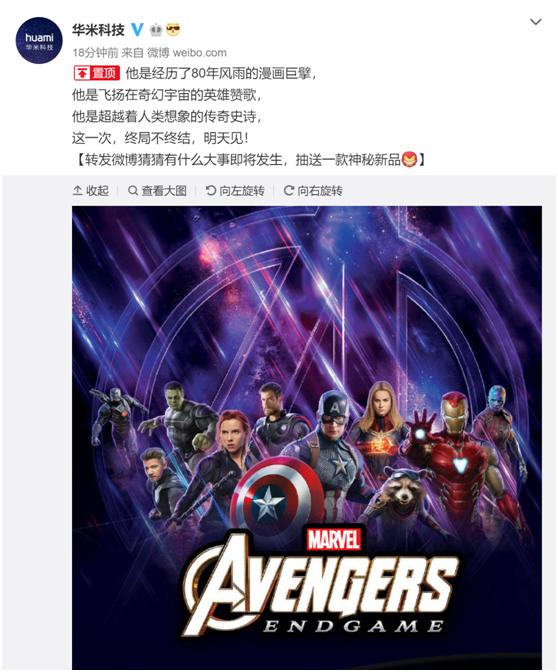This screenshot has width=558, height=672.
Task: Collapse the image with 收起
Action: point(90,191)
